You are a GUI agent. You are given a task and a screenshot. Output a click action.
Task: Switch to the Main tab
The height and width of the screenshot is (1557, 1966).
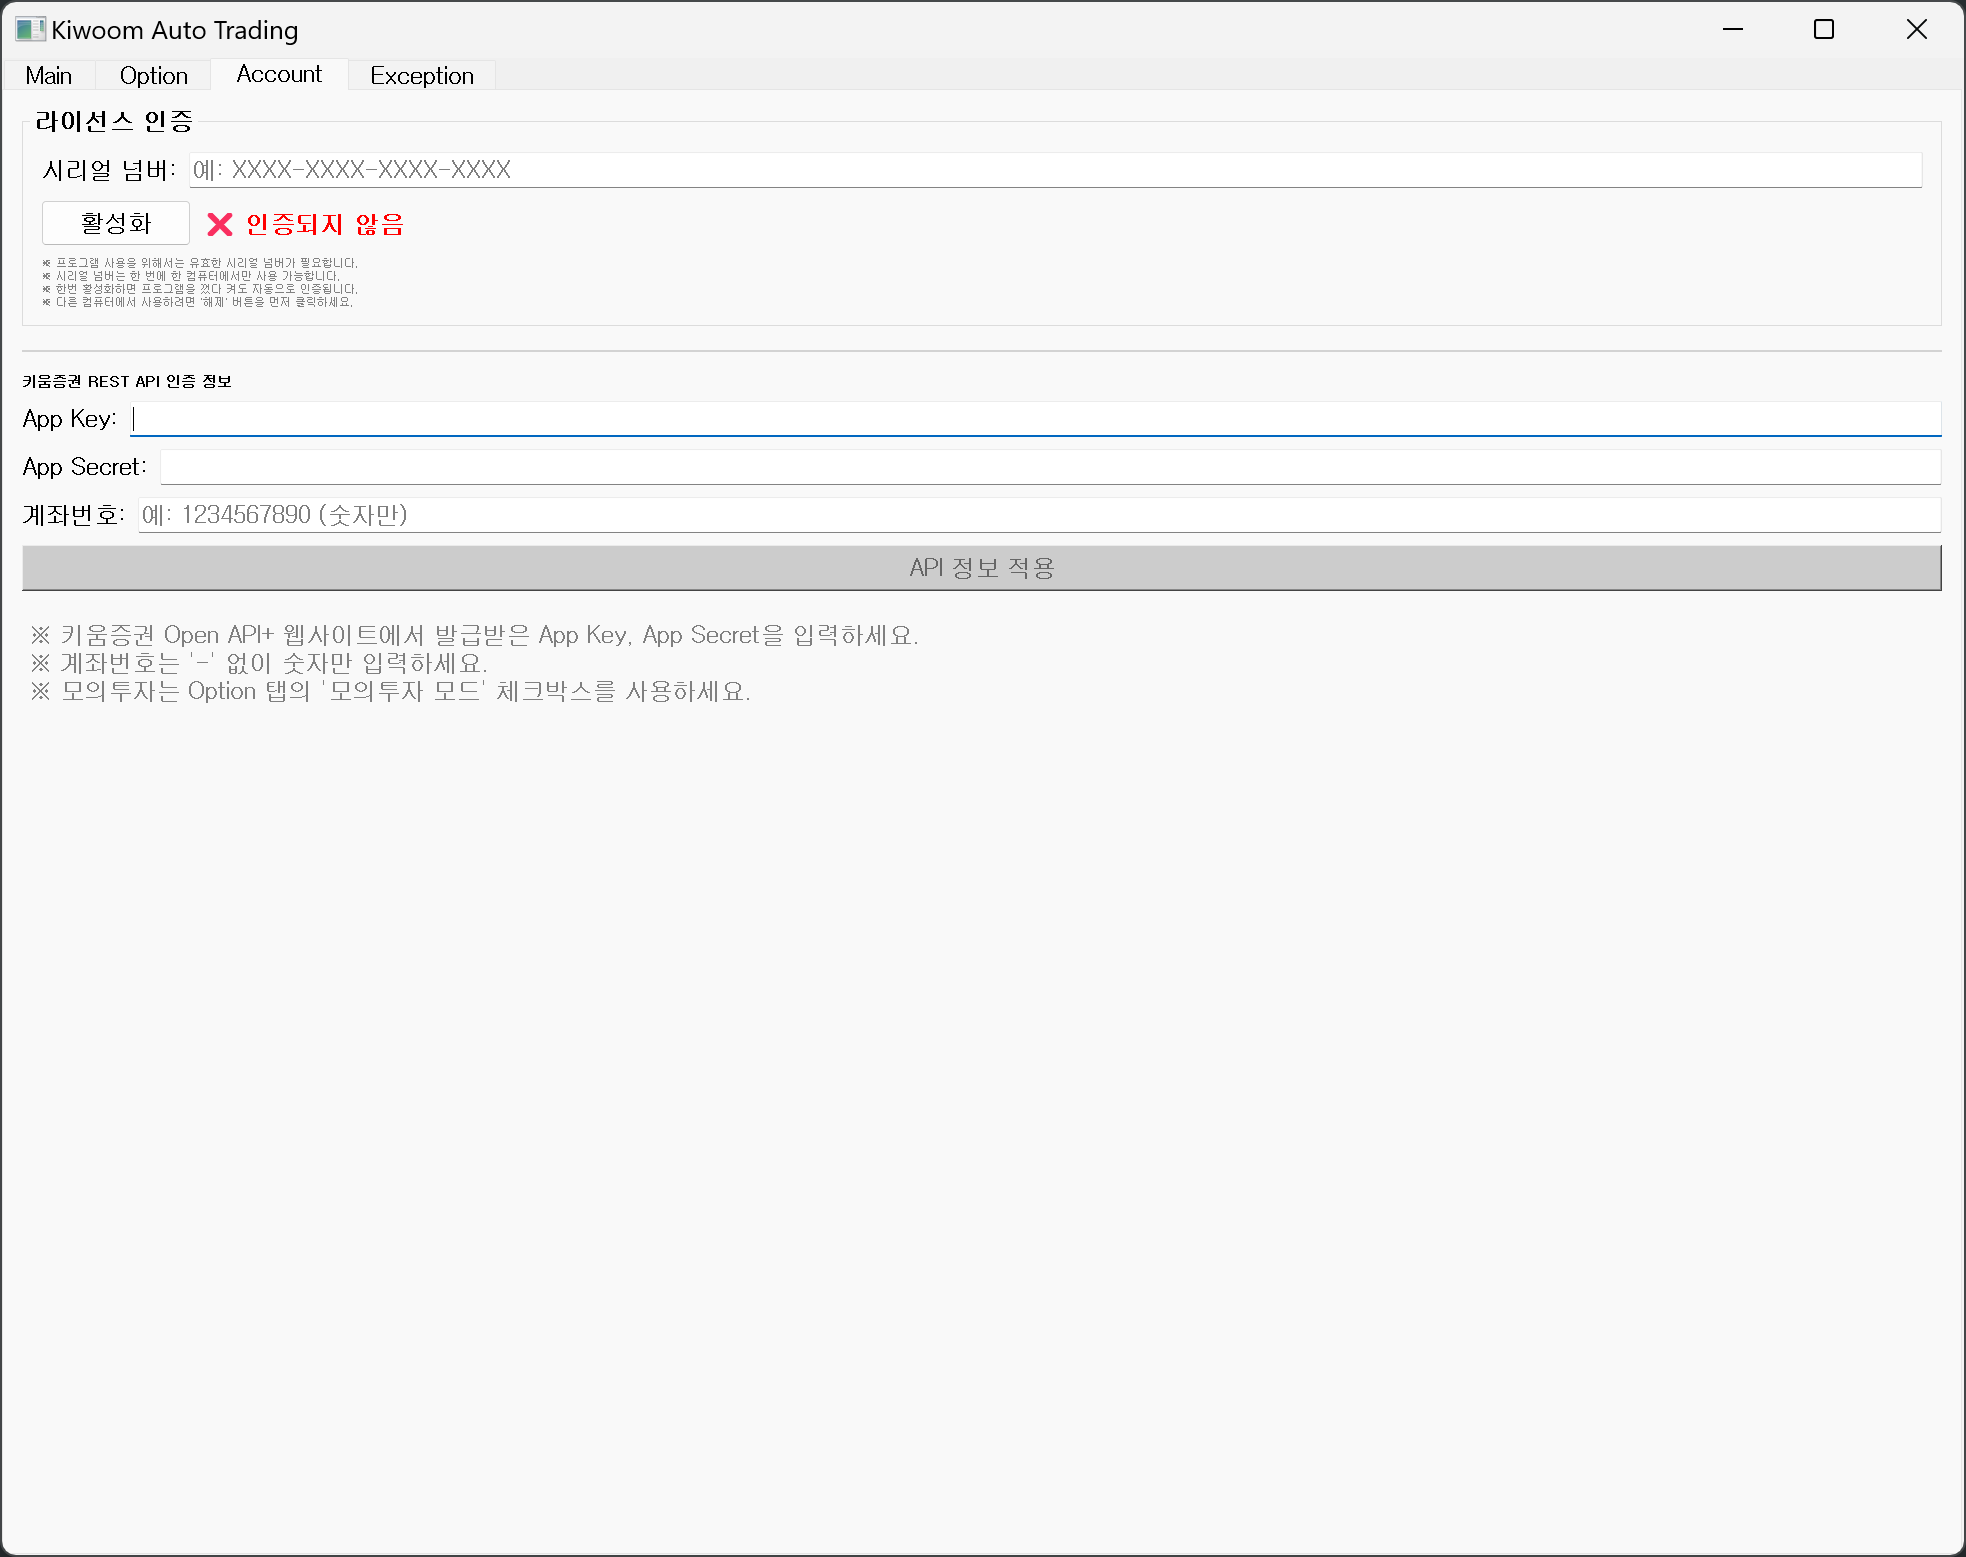pos(48,76)
